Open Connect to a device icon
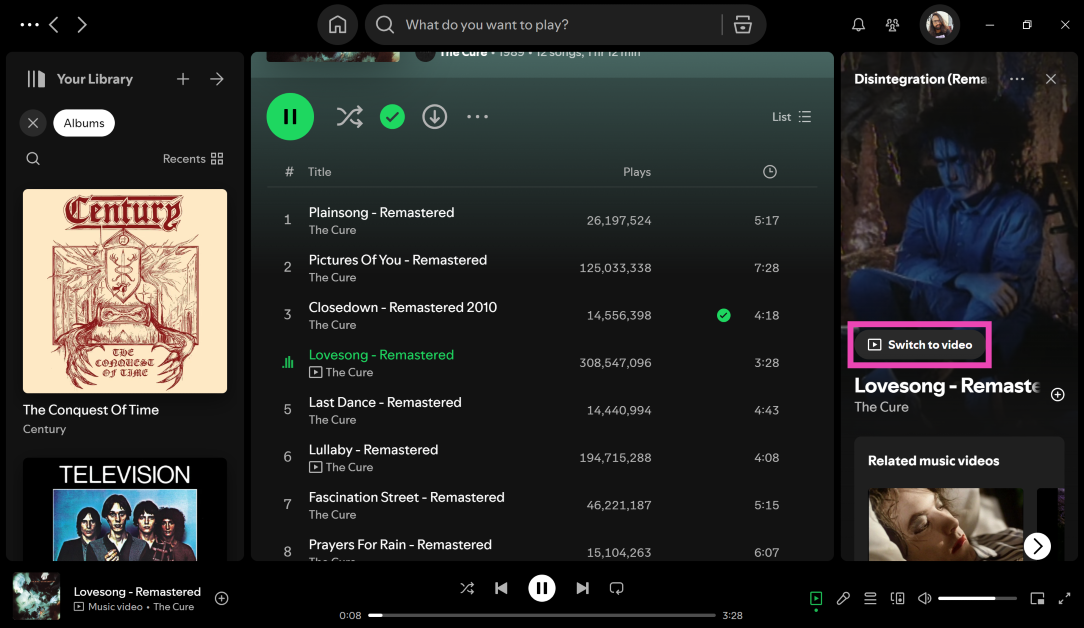Image resolution: width=1084 pixels, height=628 pixels. 897,598
